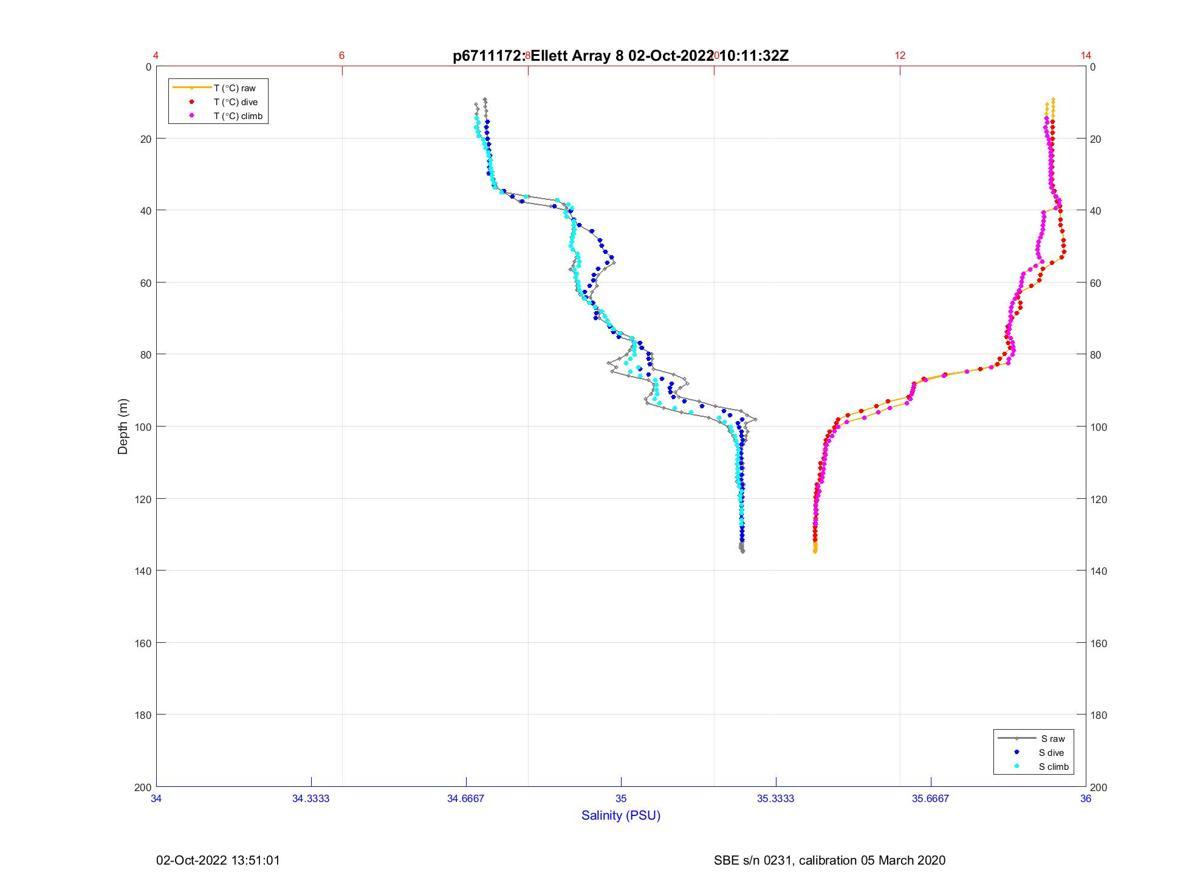Viewport: 1200px width, 885px height.
Task: Click the right depth axis label "200"
Action: 1099,787
